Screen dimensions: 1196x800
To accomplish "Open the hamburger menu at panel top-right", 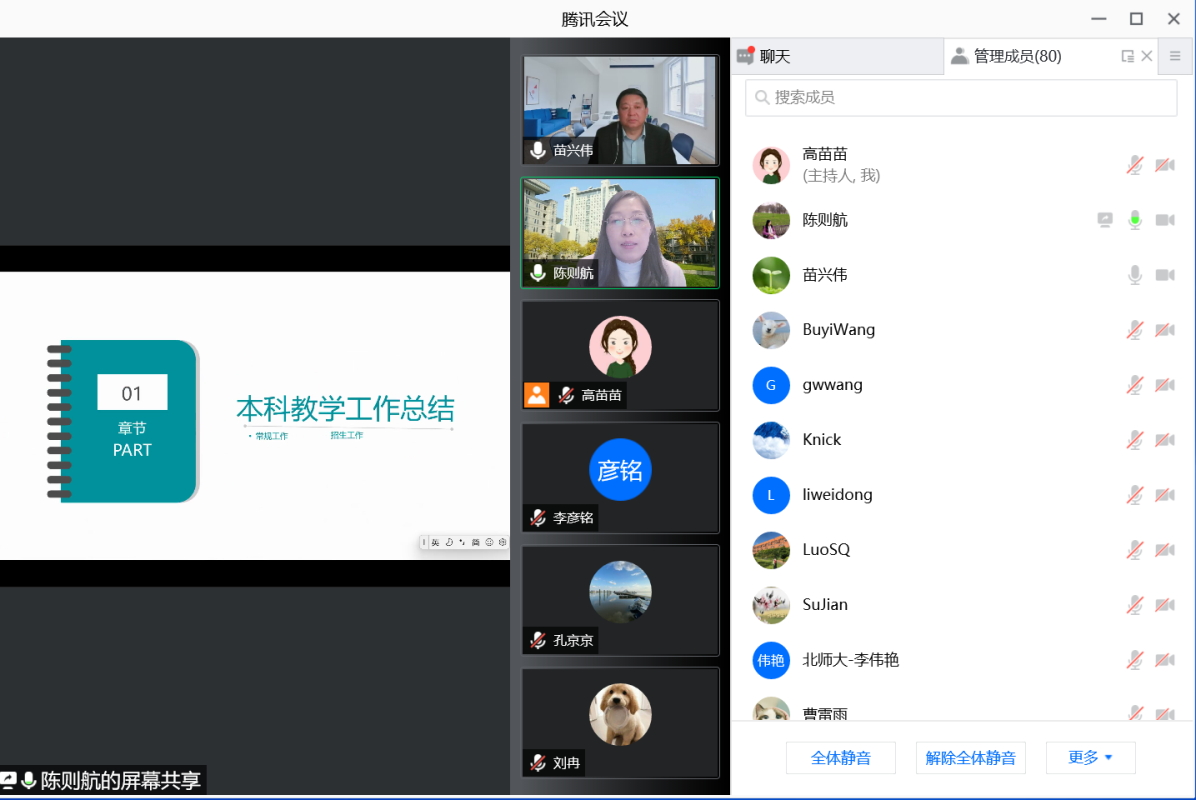I will pos(1173,56).
